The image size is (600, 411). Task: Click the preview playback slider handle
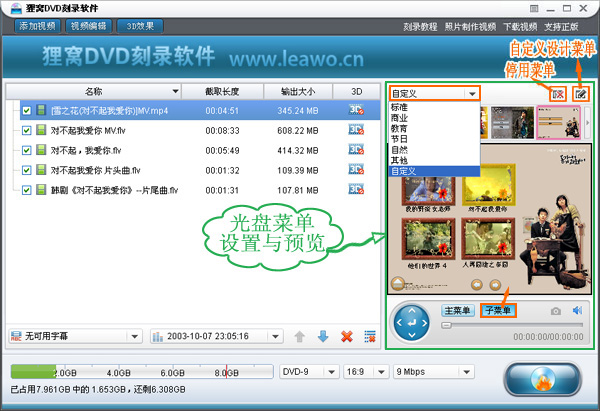[x=446, y=325]
